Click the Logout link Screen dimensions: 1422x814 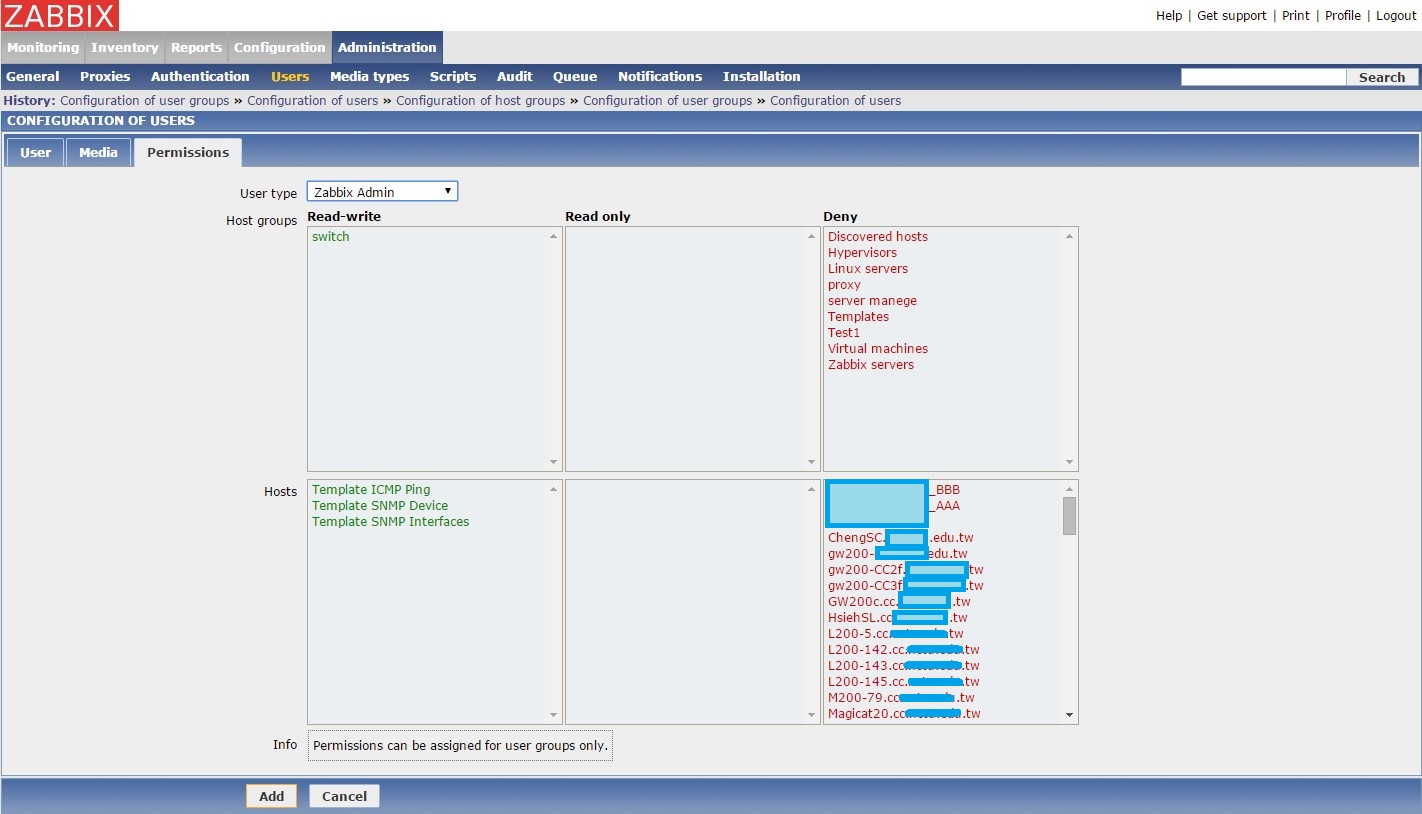[1396, 15]
